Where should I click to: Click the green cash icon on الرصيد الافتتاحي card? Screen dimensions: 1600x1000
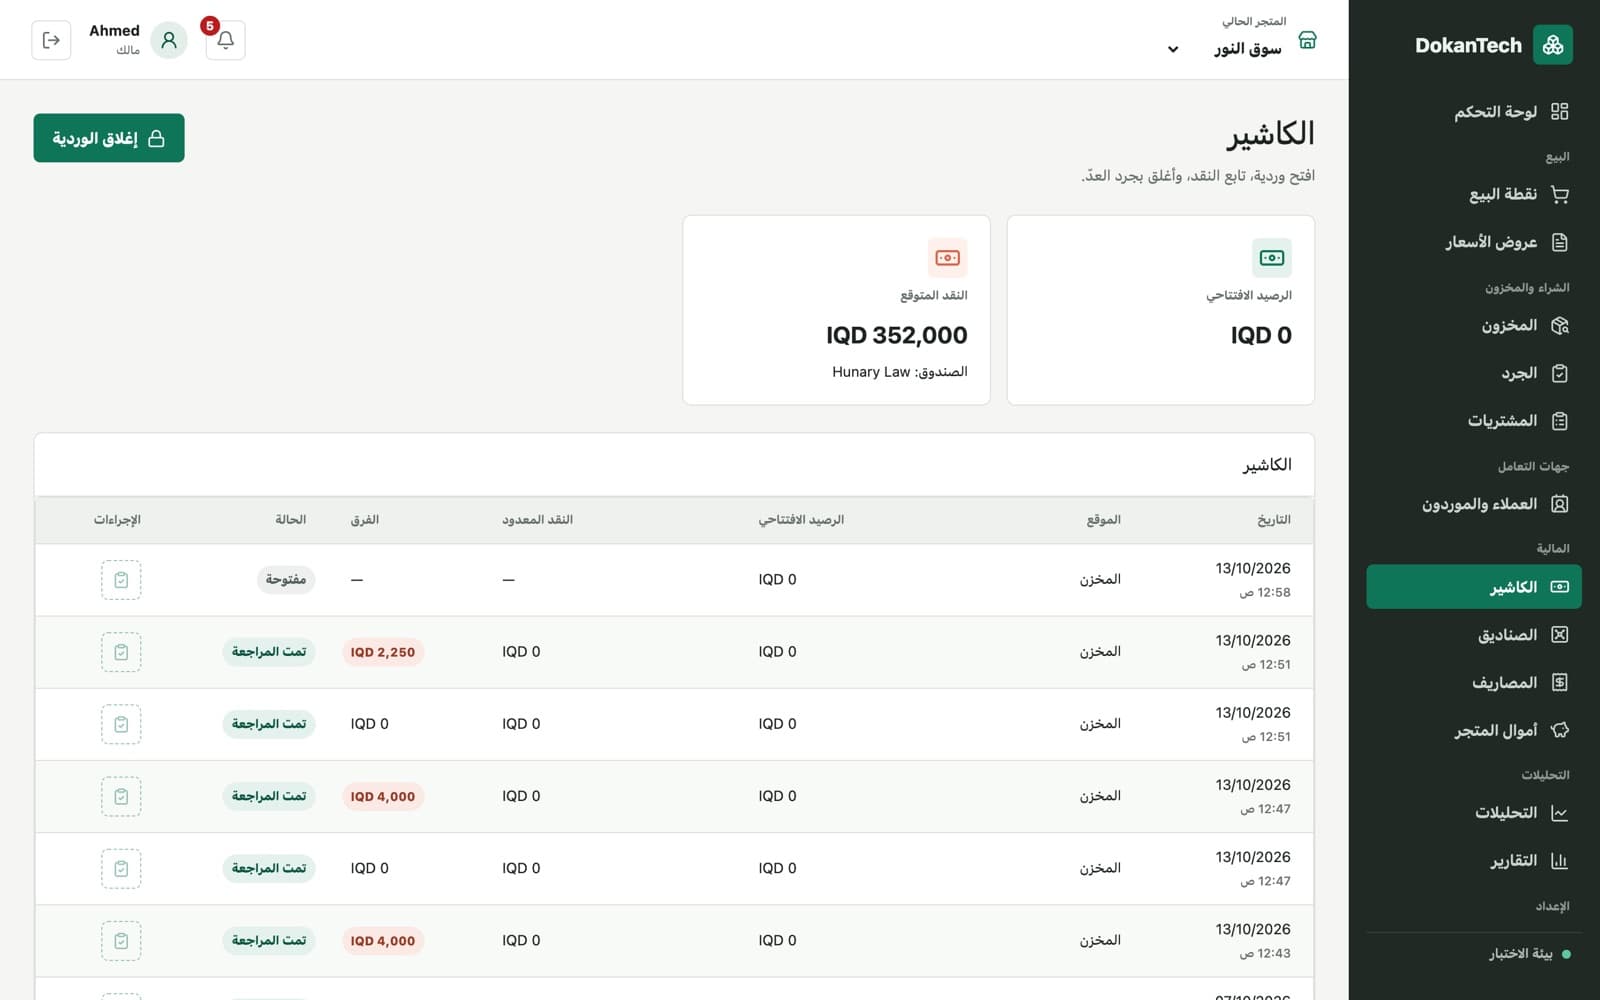[1272, 258]
